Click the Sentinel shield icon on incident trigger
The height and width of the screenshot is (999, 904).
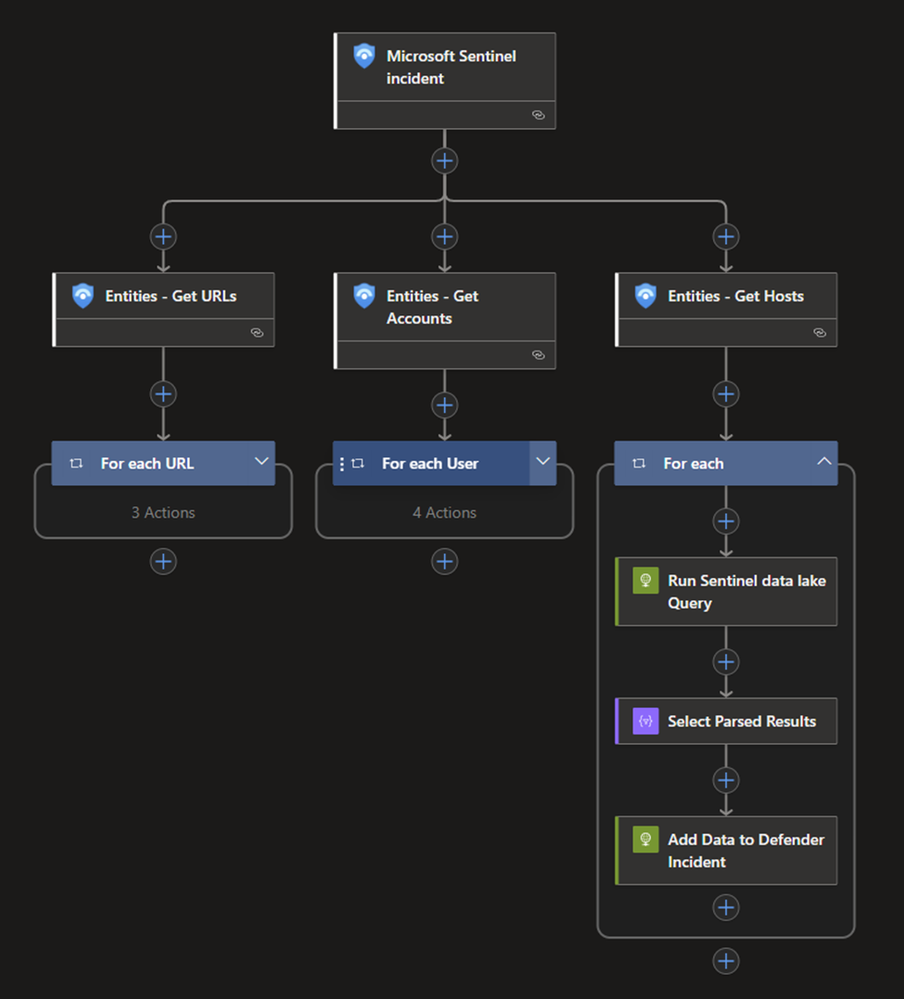click(x=364, y=56)
